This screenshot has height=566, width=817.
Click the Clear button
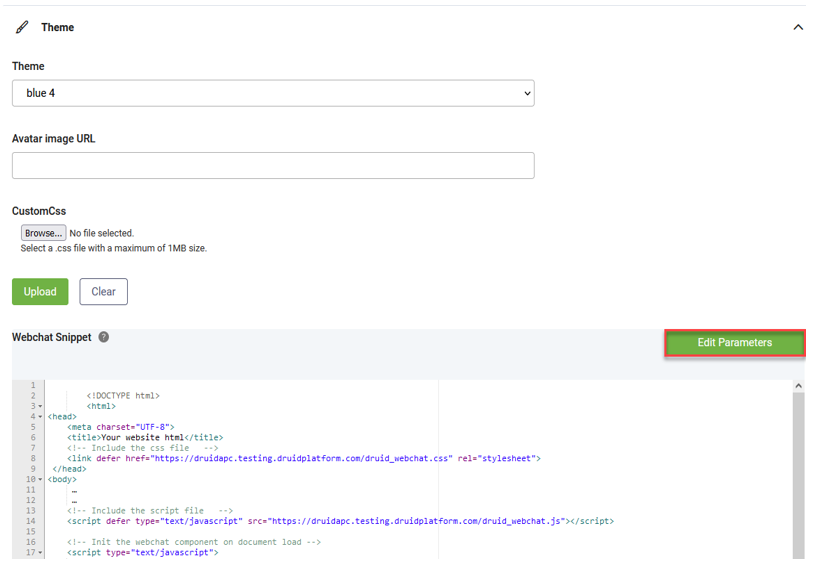coord(103,292)
